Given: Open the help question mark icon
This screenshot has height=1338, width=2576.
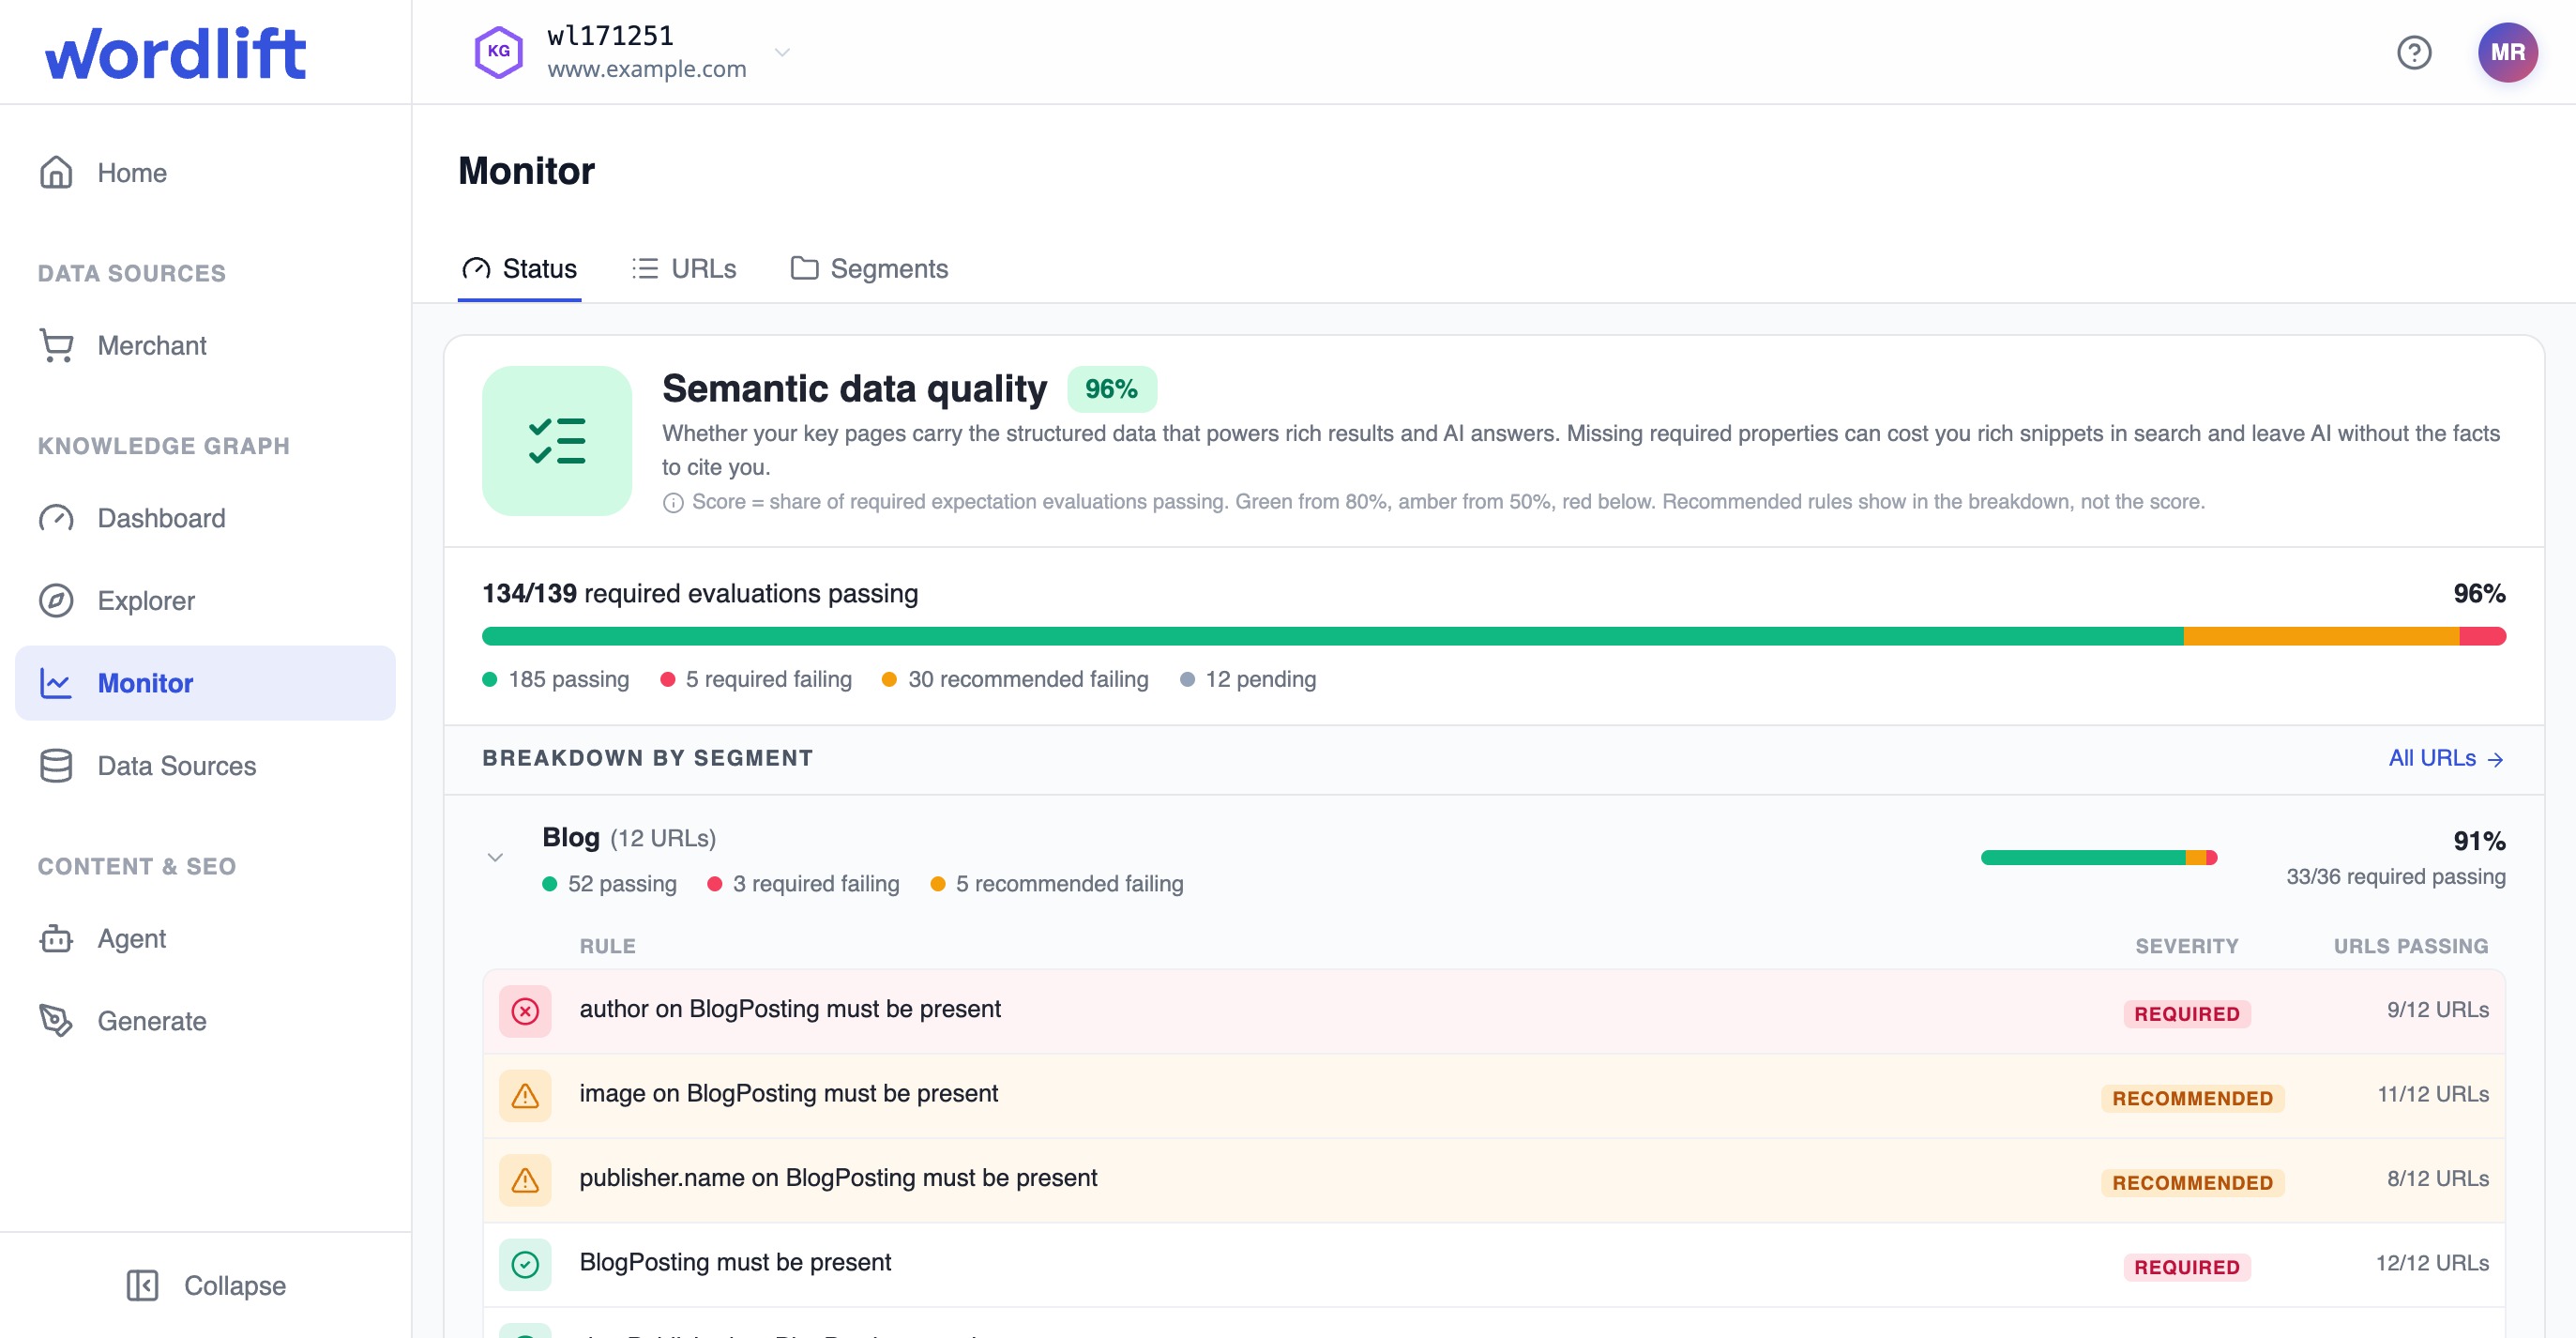Looking at the screenshot, I should (2414, 52).
